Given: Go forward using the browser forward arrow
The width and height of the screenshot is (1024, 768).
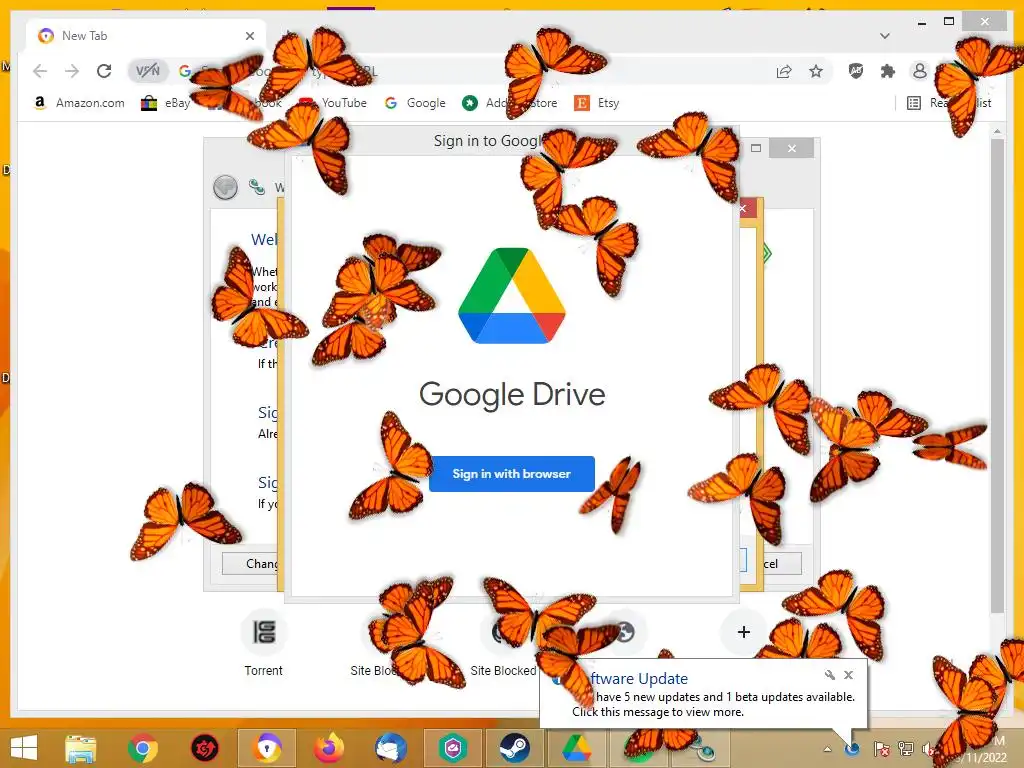Looking at the screenshot, I should click(72, 71).
